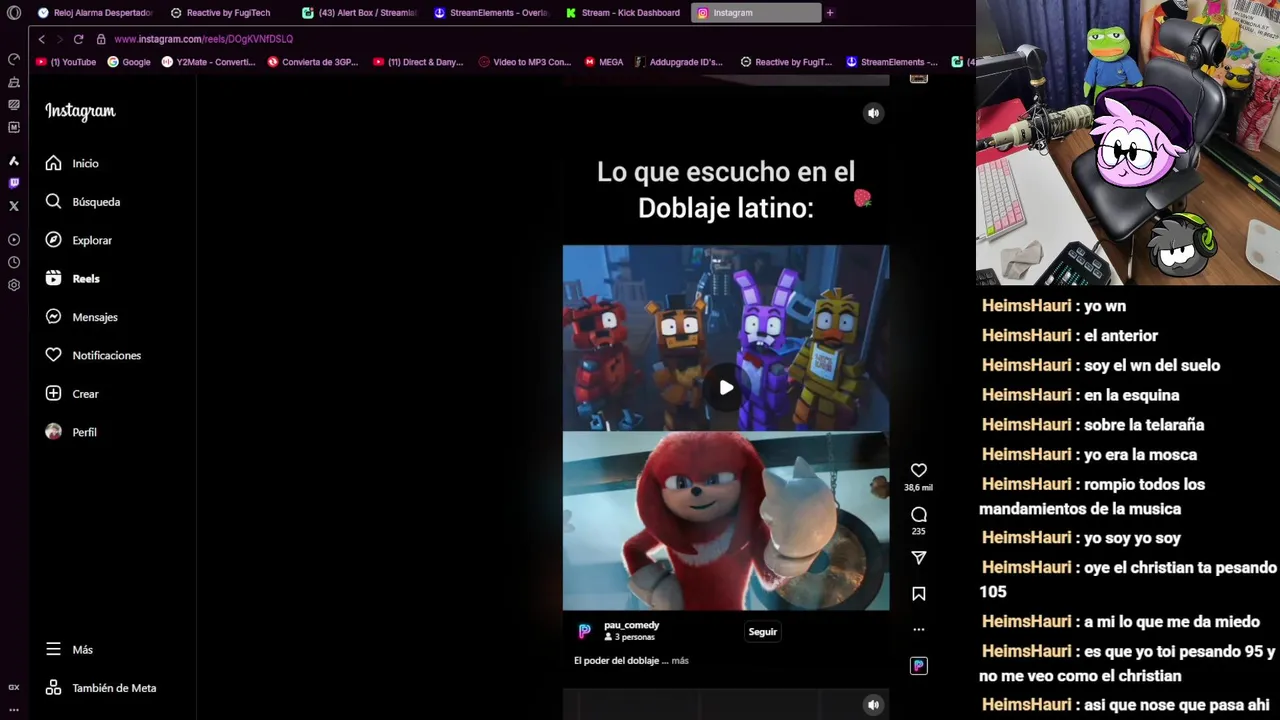Share the reel with paper plane icon
The image size is (1280, 720).
[x=918, y=557]
